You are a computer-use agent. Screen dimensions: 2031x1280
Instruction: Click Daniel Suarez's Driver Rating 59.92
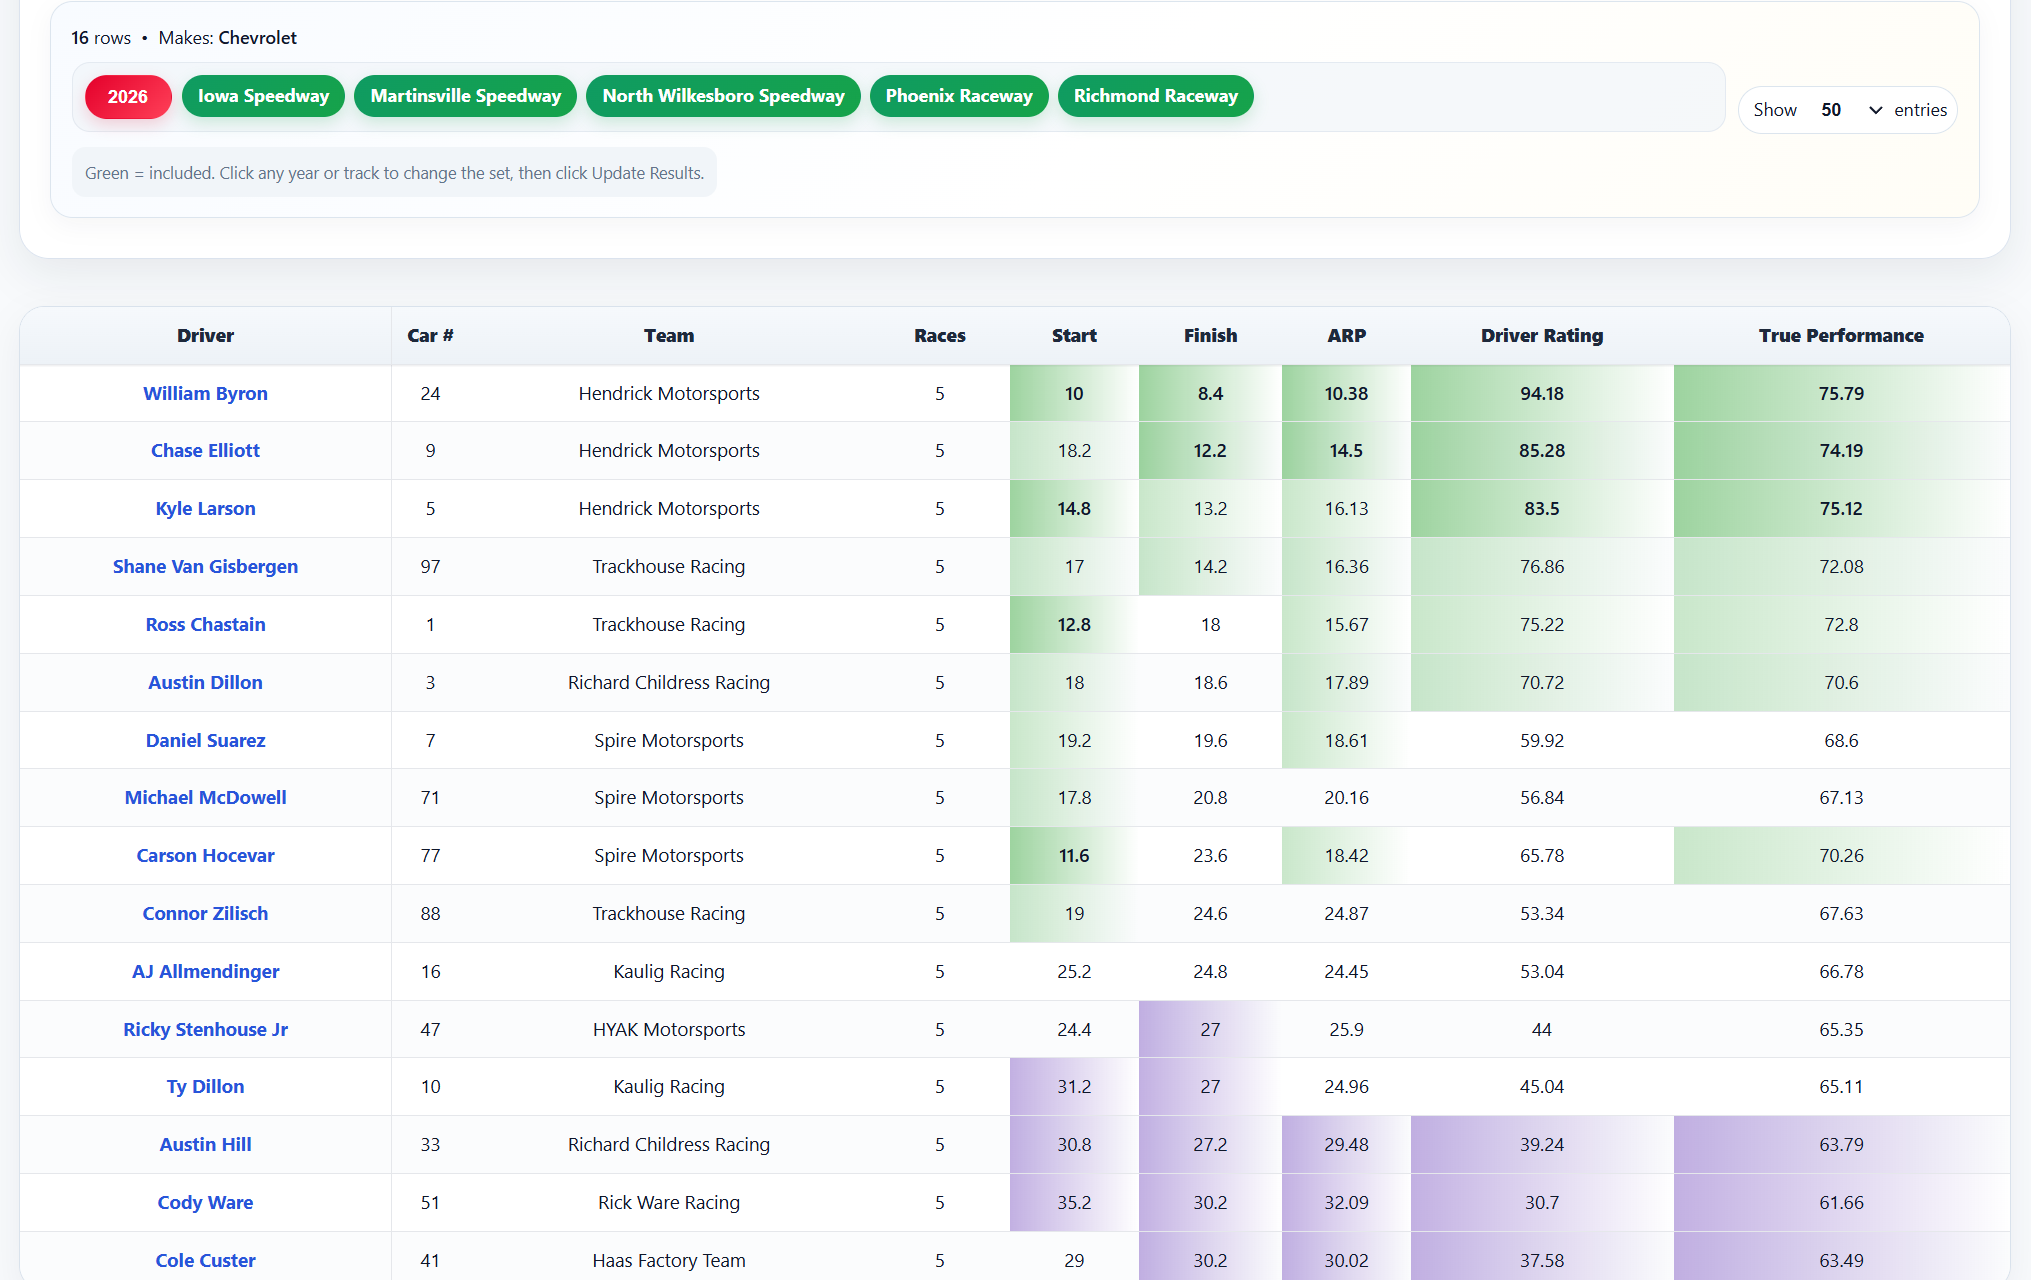point(1542,741)
